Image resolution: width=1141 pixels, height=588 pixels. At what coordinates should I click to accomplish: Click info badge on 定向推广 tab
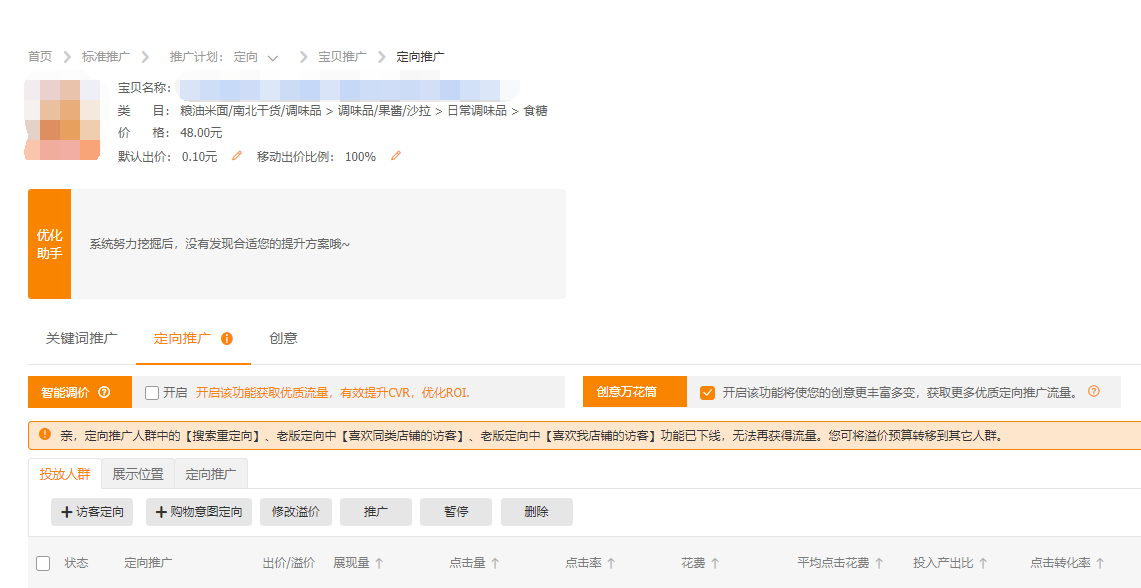227,339
